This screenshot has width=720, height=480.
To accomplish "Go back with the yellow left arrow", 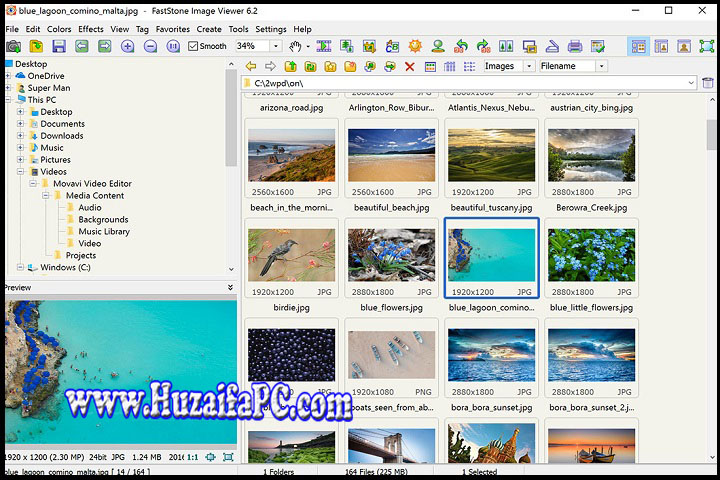I will point(251,67).
